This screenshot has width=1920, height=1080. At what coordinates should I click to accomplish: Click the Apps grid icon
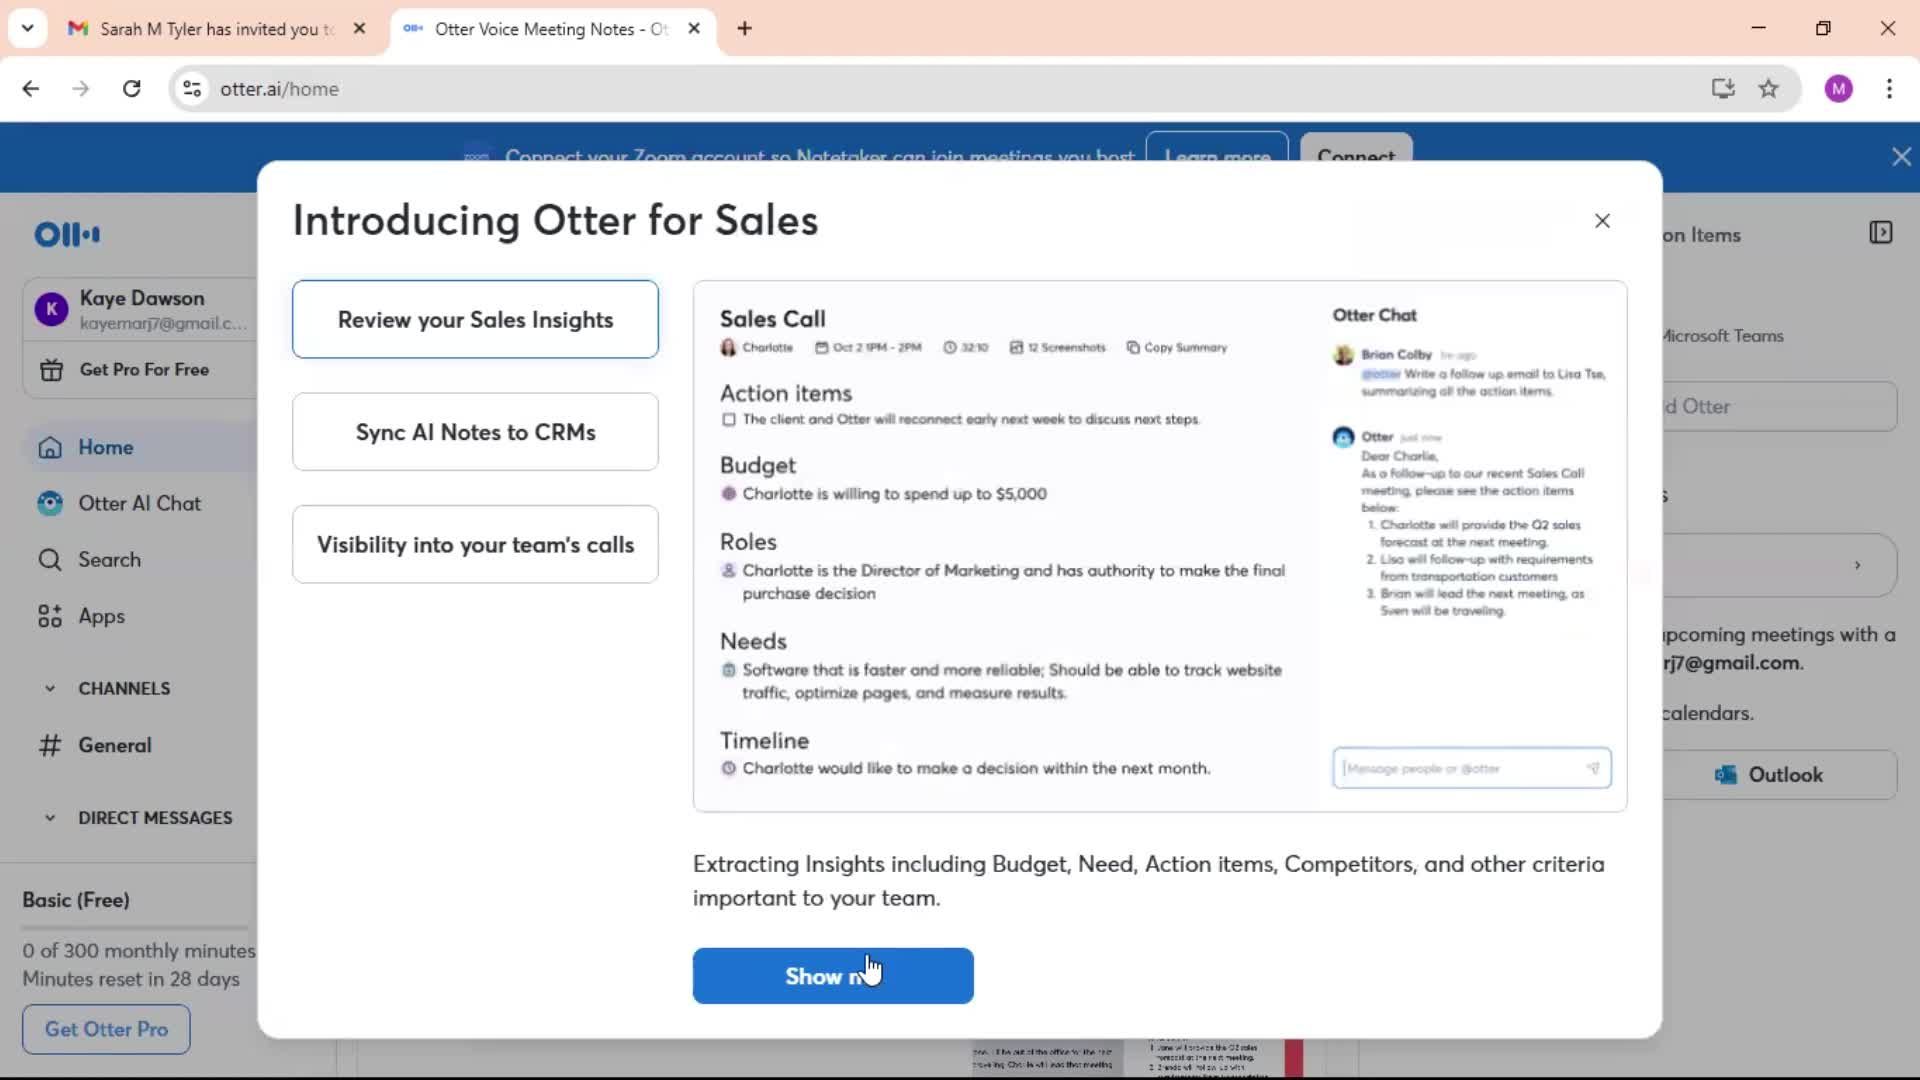pyautogui.click(x=50, y=616)
